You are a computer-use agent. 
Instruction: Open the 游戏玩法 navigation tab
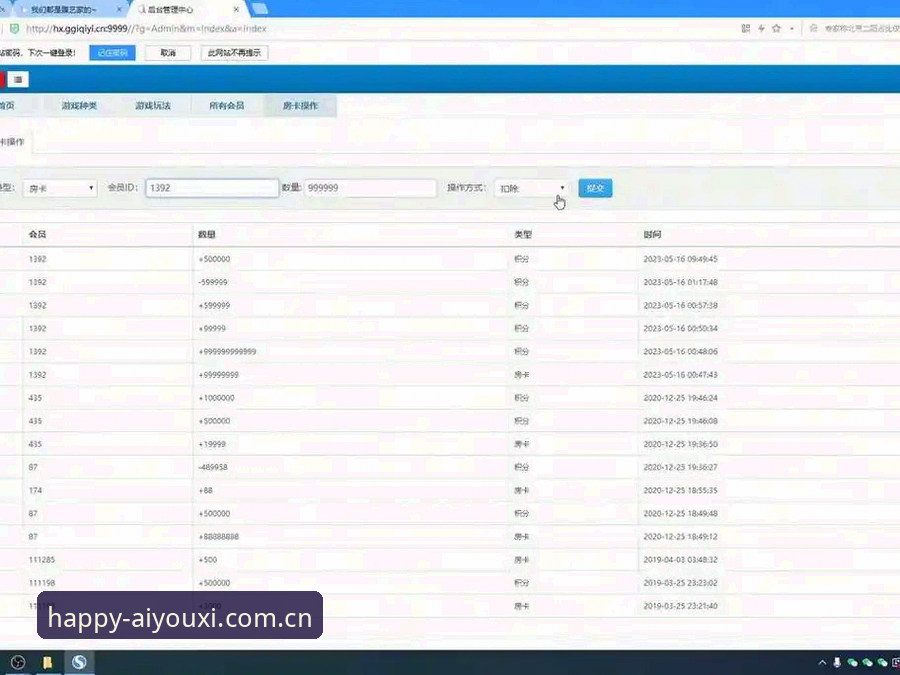(153, 106)
